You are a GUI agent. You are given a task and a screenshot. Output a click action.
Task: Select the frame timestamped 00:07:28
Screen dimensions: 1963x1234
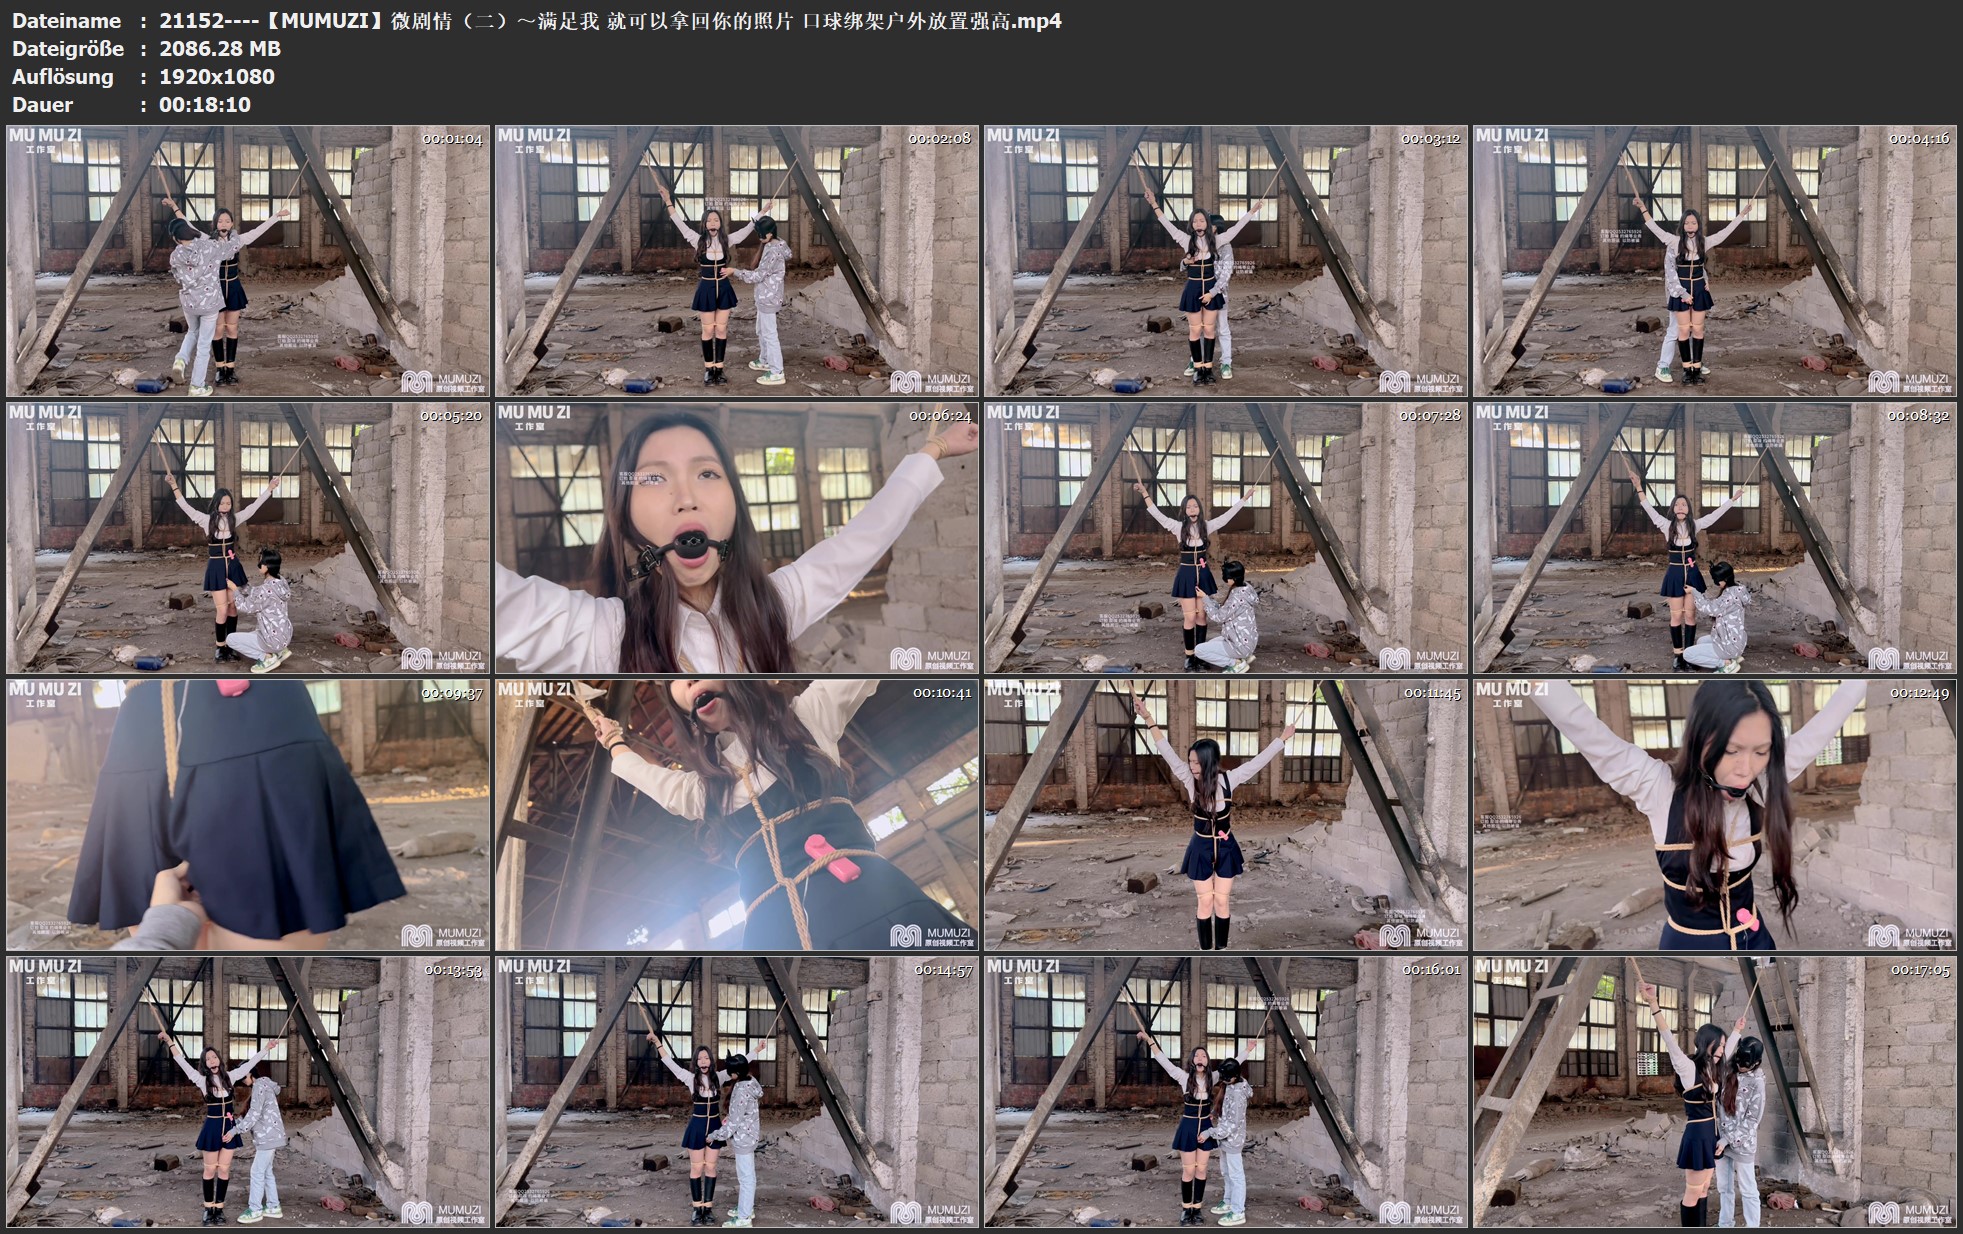(1226, 538)
